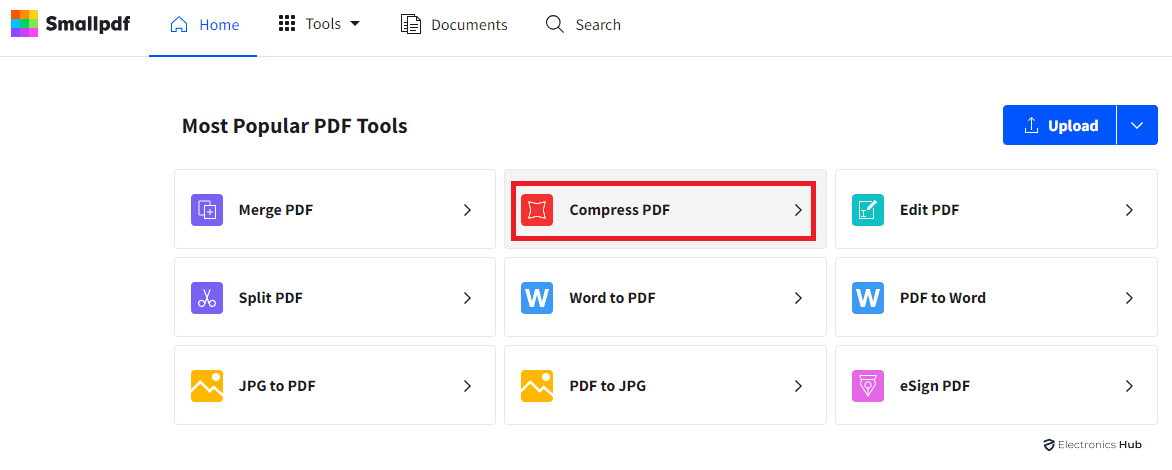The width and height of the screenshot is (1172, 470).
Task: Go to the Home tab
Action: 205,25
